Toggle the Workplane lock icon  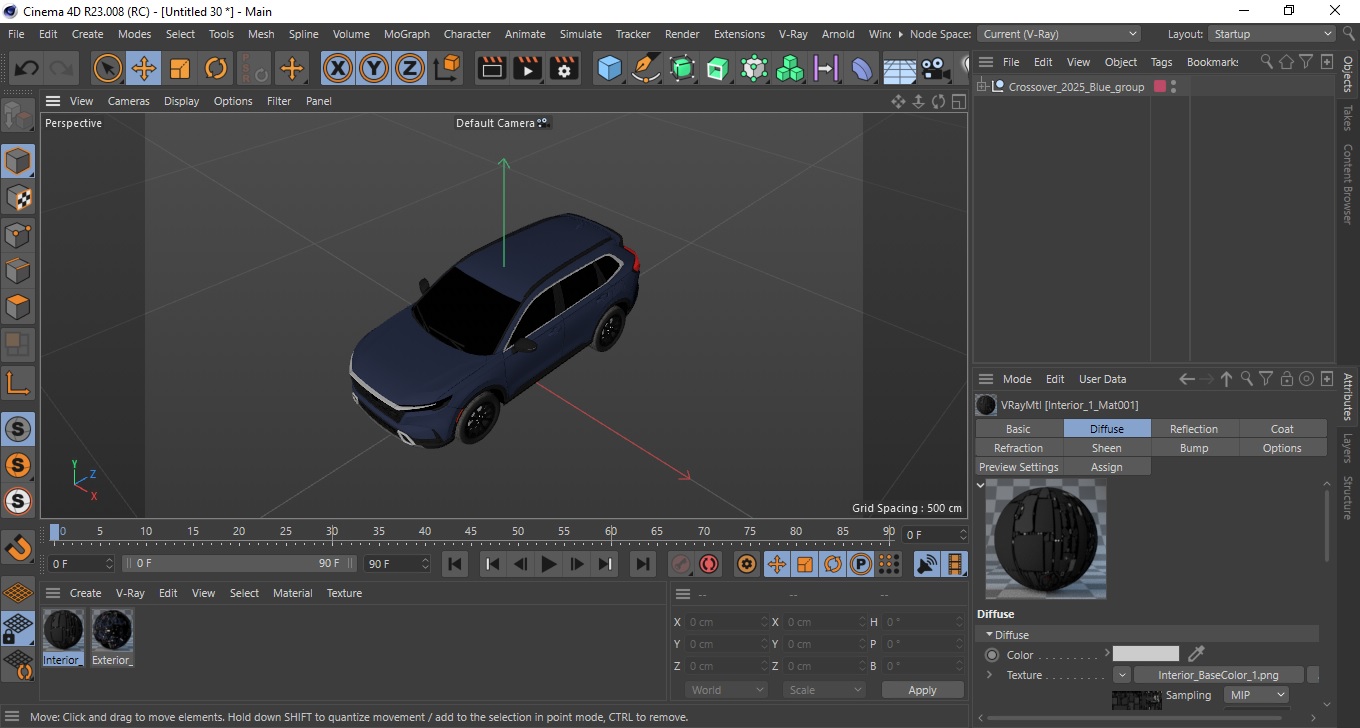(x=18, y=629)
